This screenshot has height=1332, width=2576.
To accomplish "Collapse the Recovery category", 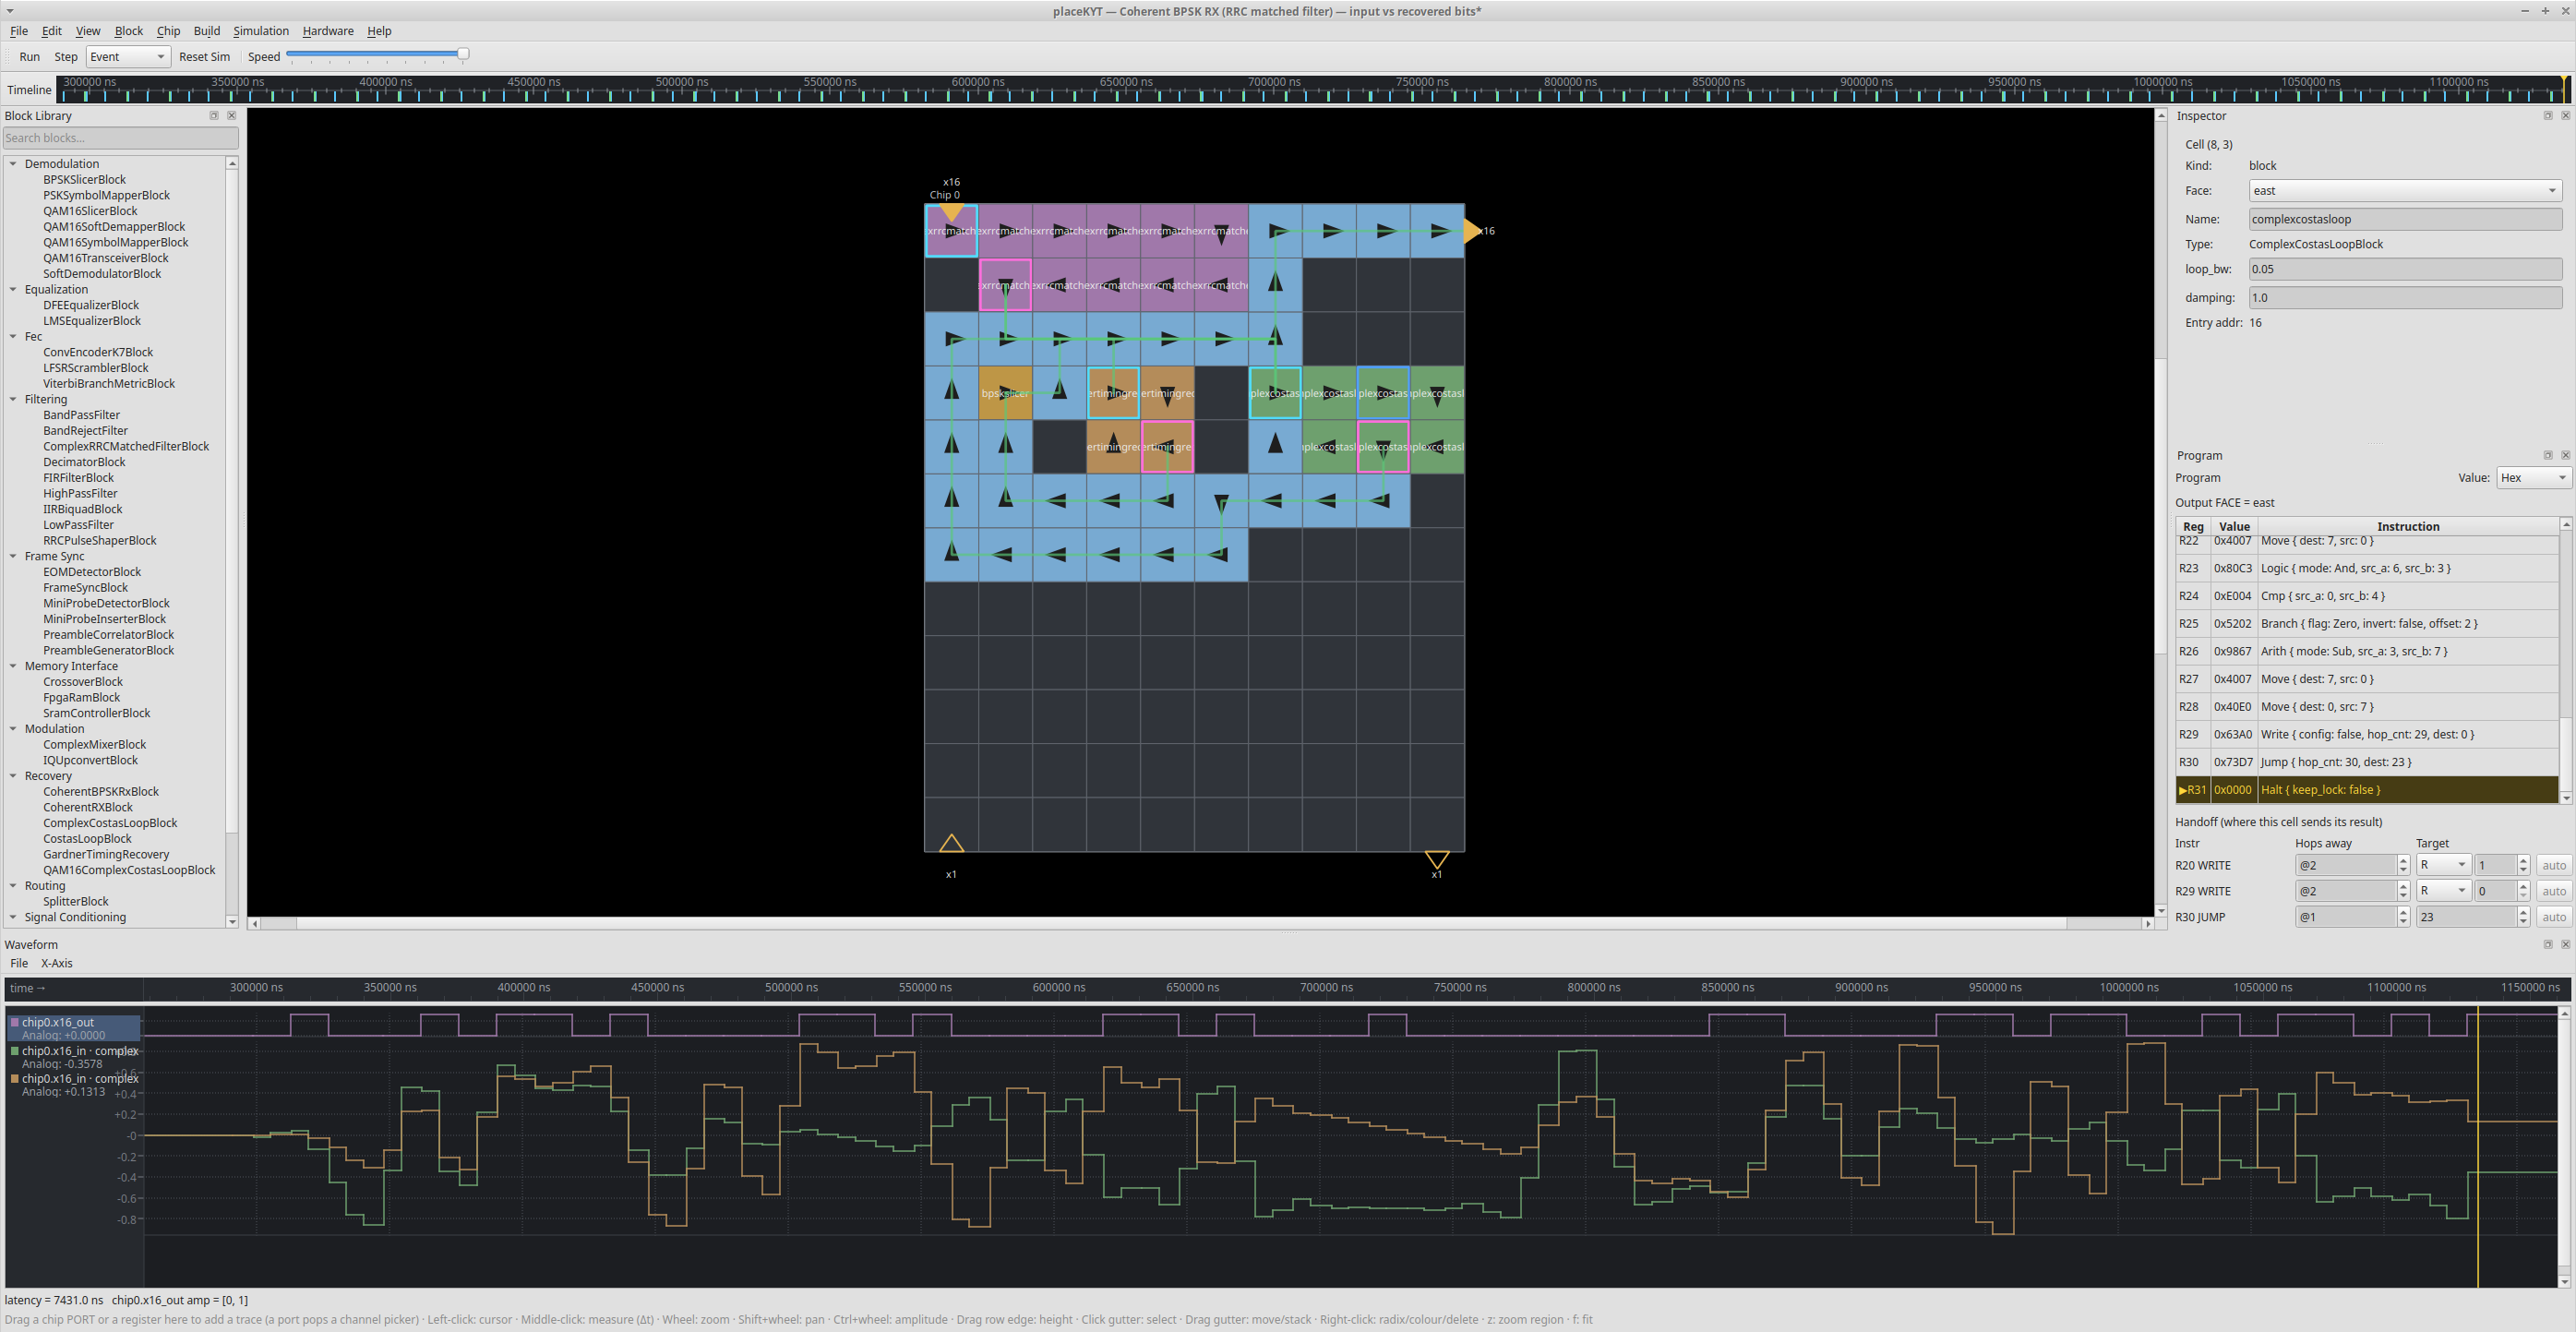I will [13, 776].
